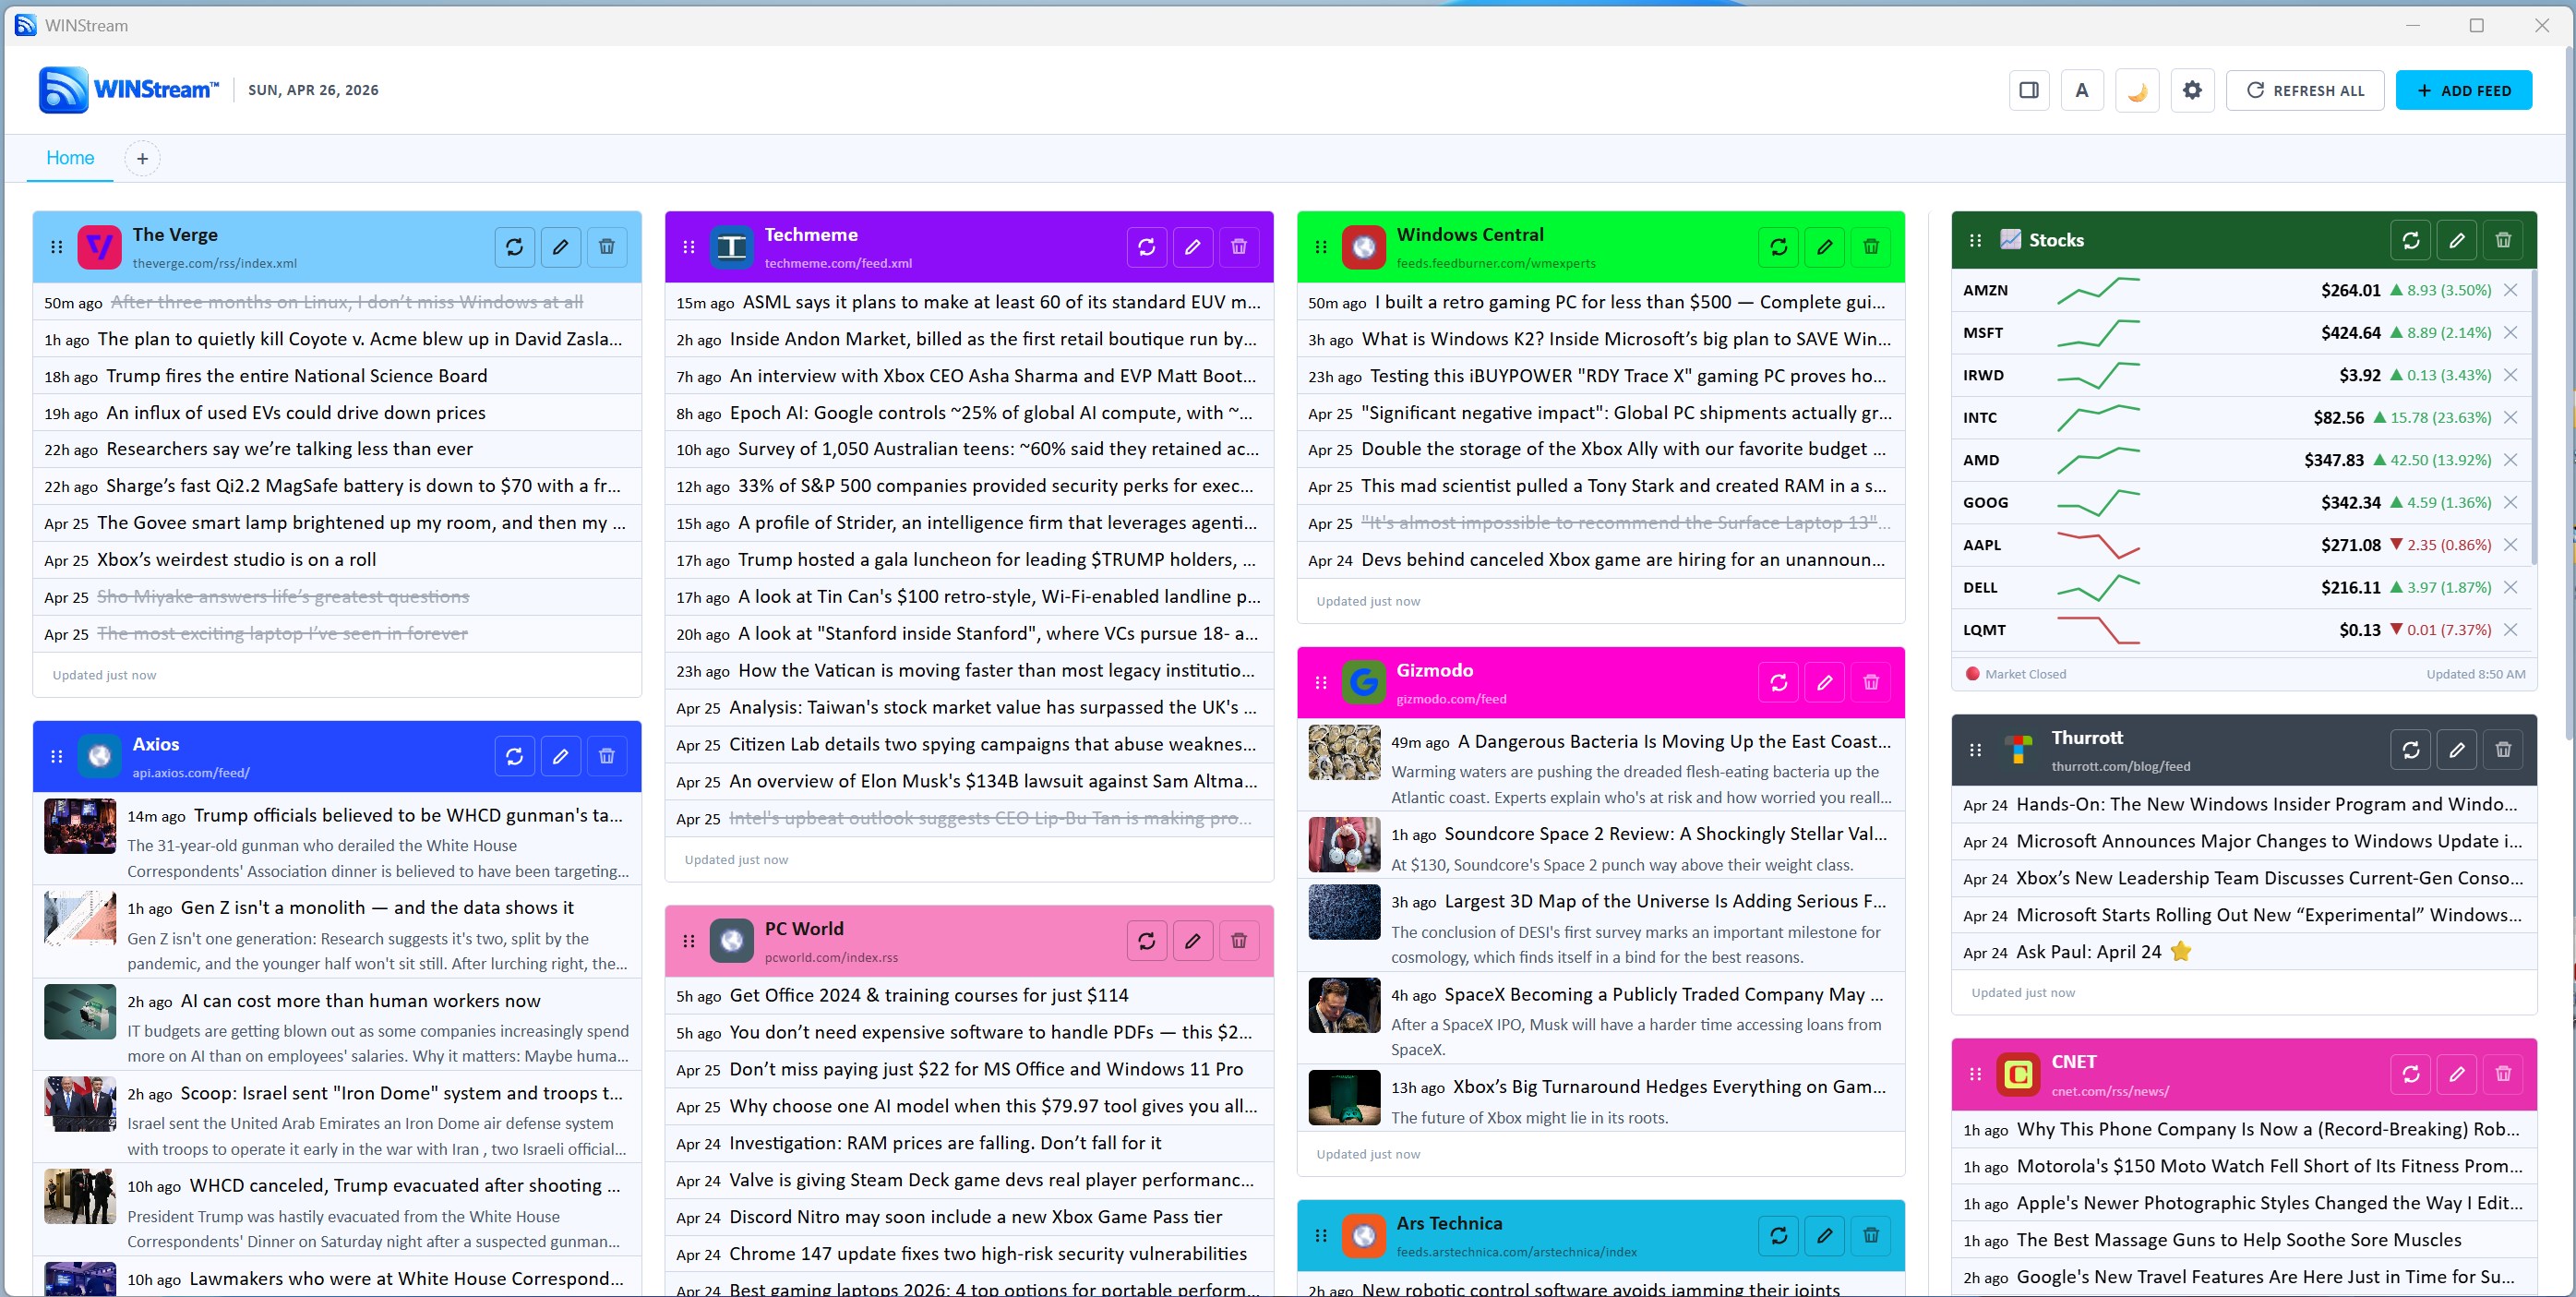Open "The Best Massage Guns" CNET article
The image size is (2576, 1297).
coord(2239,1240)
